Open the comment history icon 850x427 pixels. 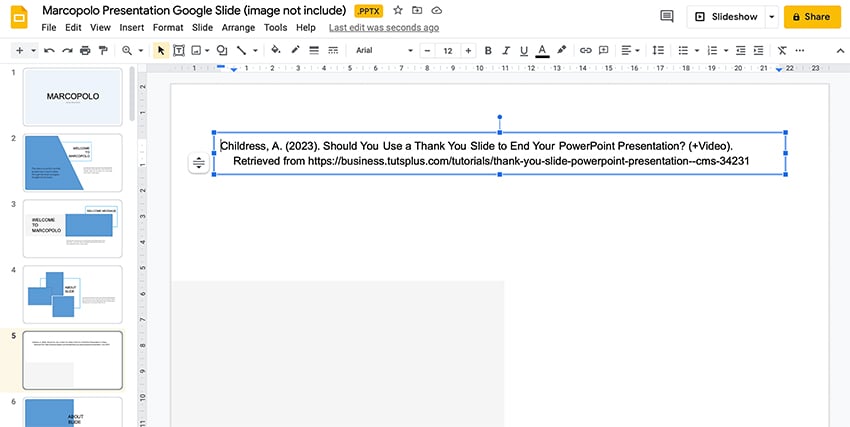[x=667, y=16]
